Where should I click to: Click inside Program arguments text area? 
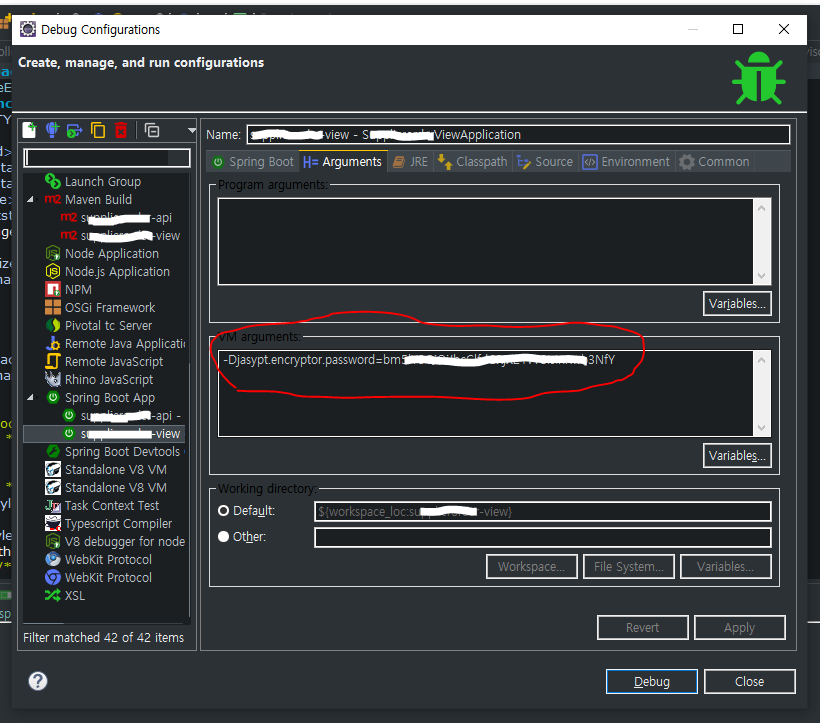point(486,241)
